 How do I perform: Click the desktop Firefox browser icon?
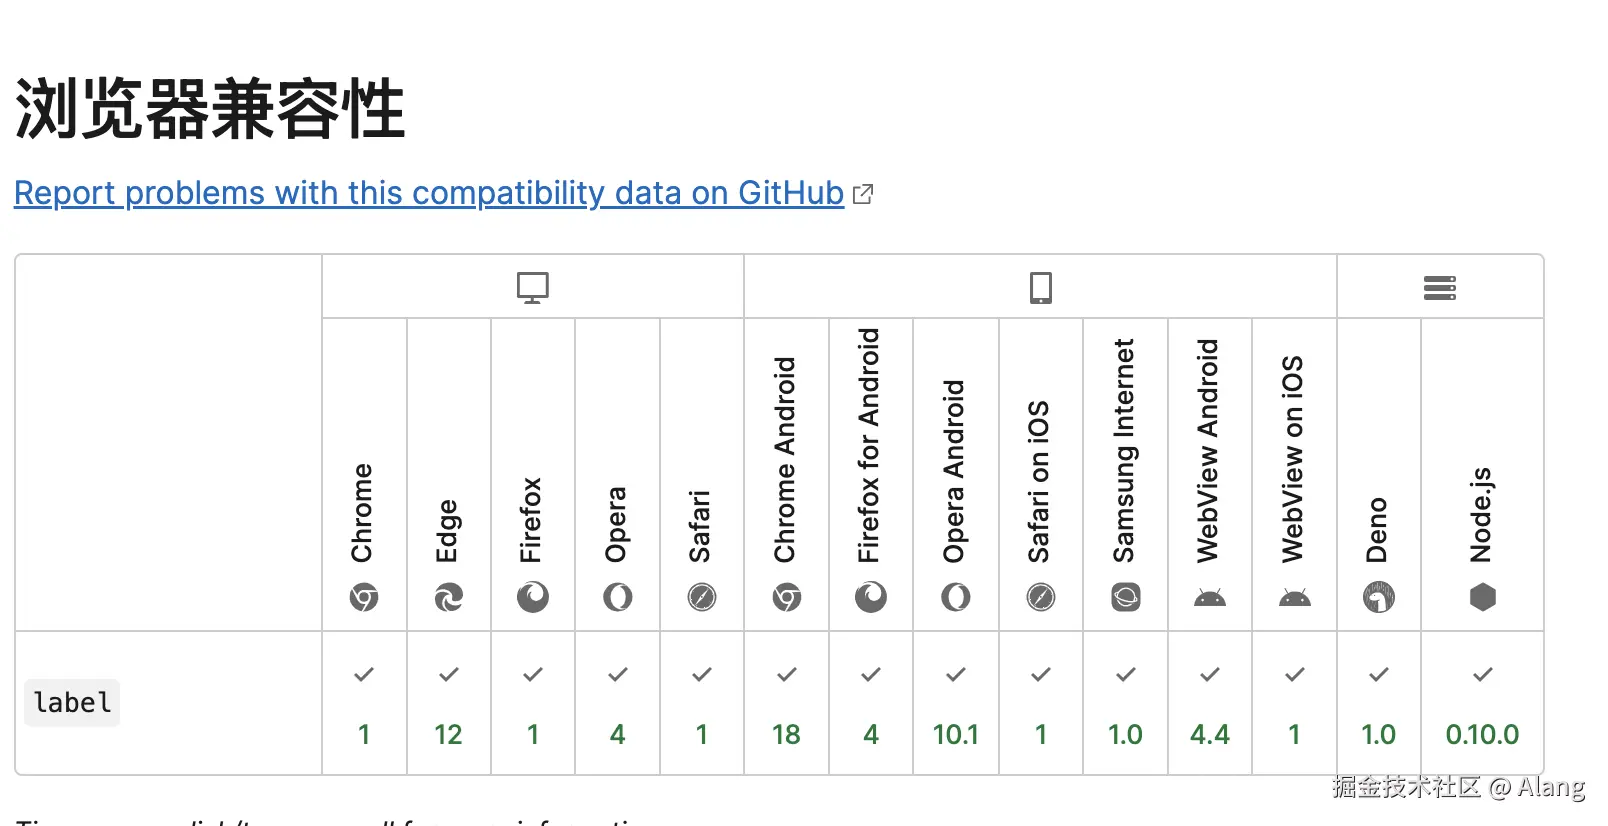[x=533, y=598]
